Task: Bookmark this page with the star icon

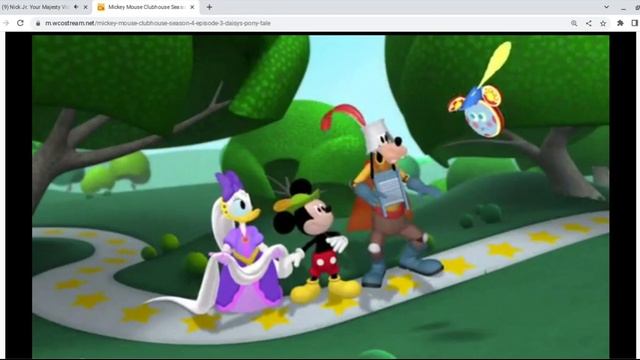Action: click(603, 23)
